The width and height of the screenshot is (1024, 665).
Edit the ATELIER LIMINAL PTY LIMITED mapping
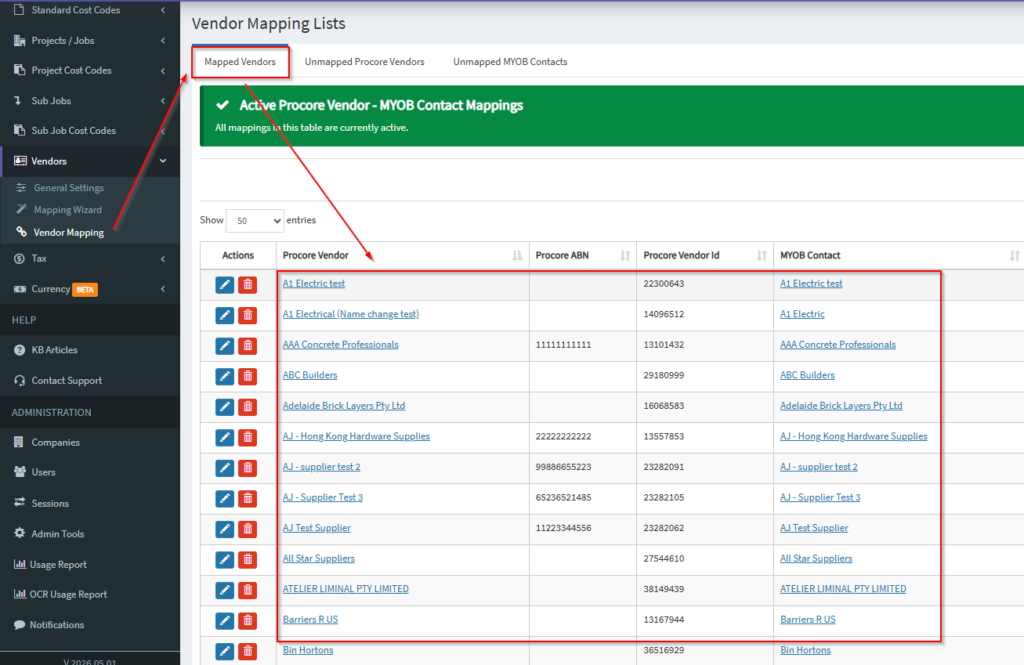pos(225,590)
